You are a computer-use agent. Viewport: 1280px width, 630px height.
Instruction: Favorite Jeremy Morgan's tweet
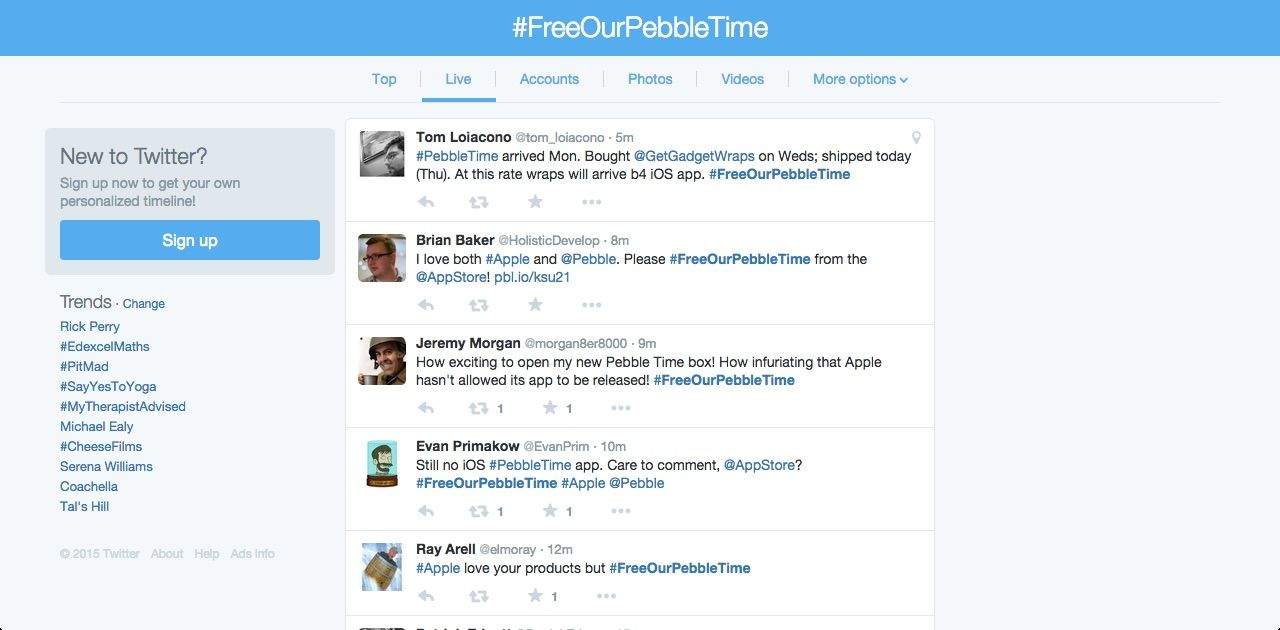pyautogui.click(x=551, y=408)
